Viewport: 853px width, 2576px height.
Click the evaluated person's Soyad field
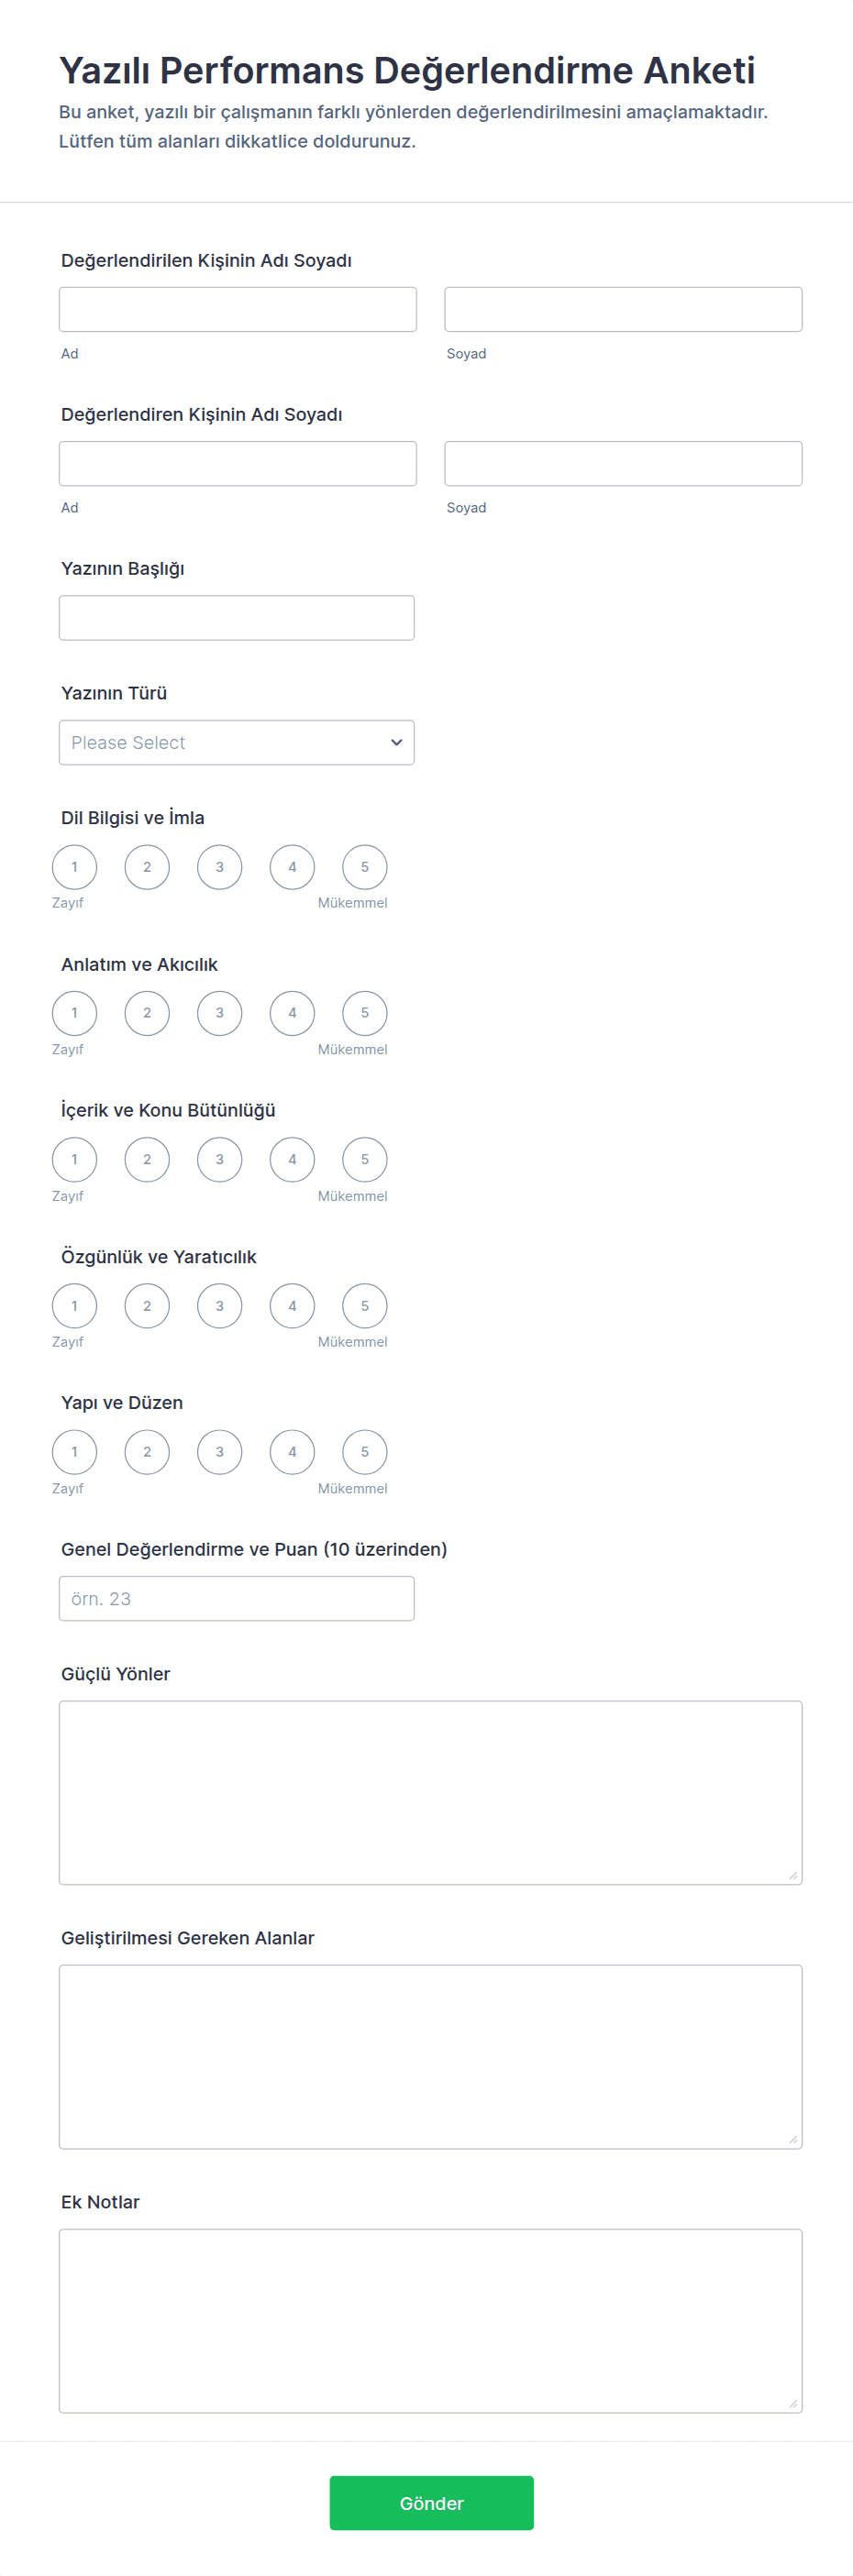[x=623, y=310]
